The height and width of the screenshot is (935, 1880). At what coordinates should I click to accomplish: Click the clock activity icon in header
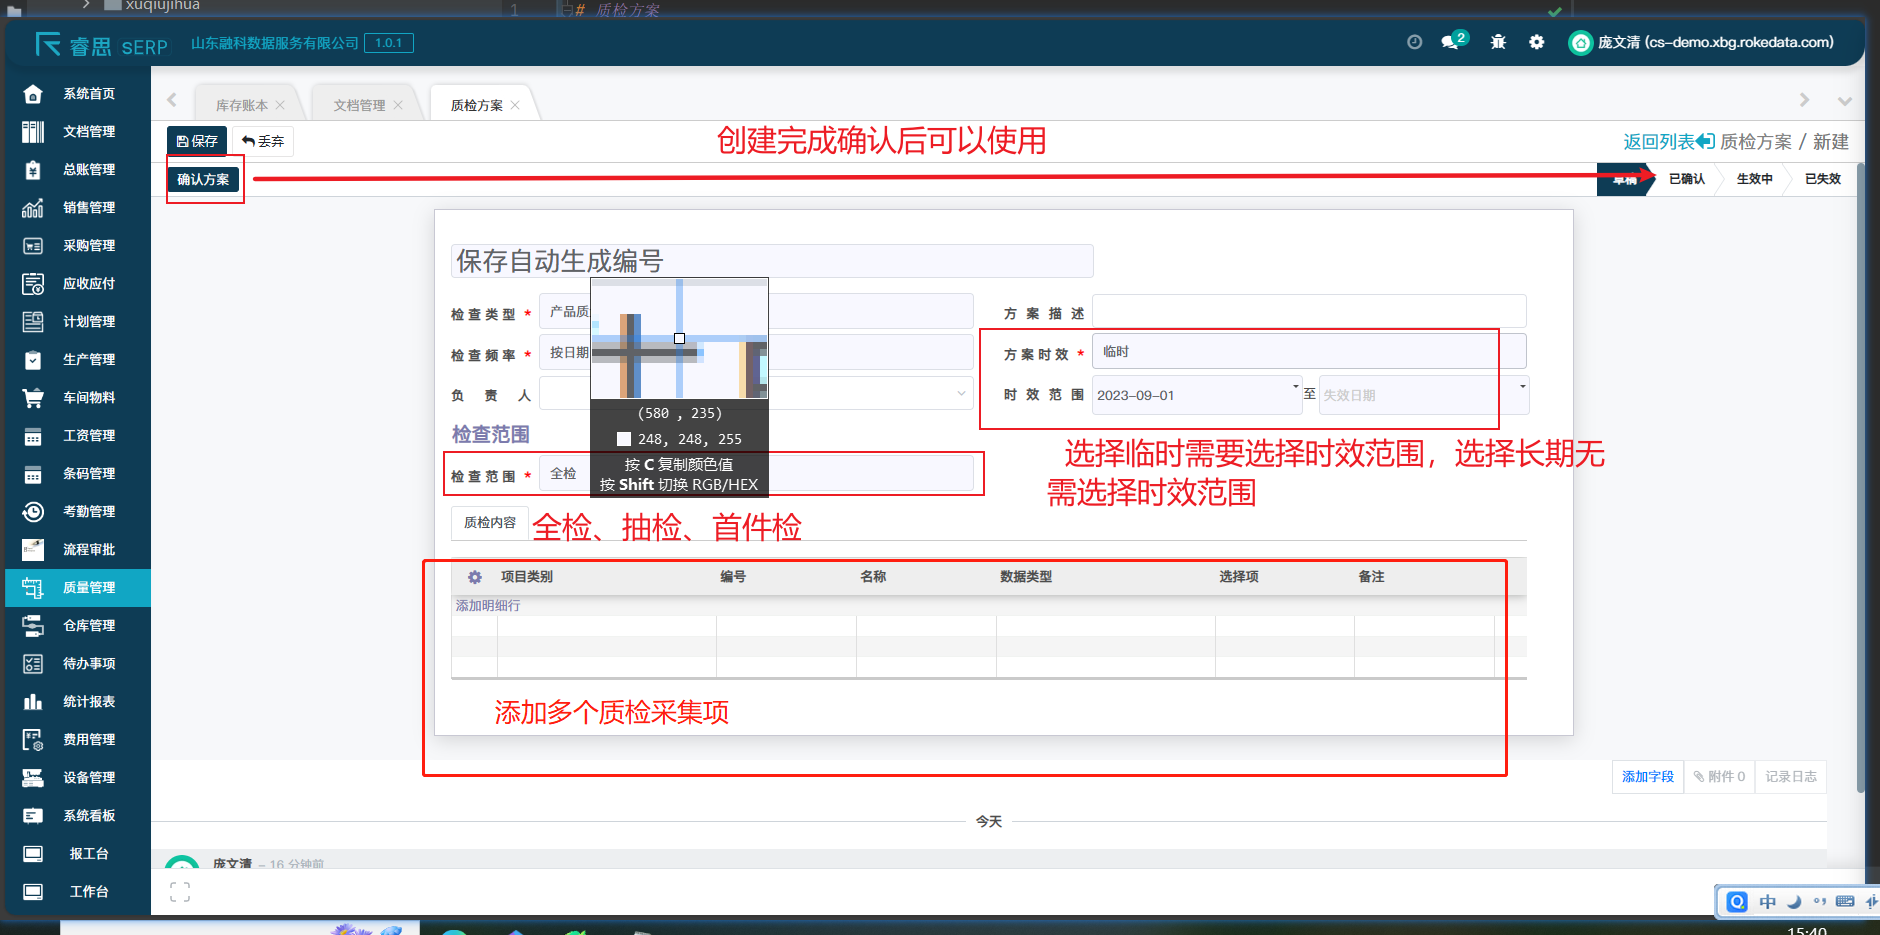(x=1414, y=42)
